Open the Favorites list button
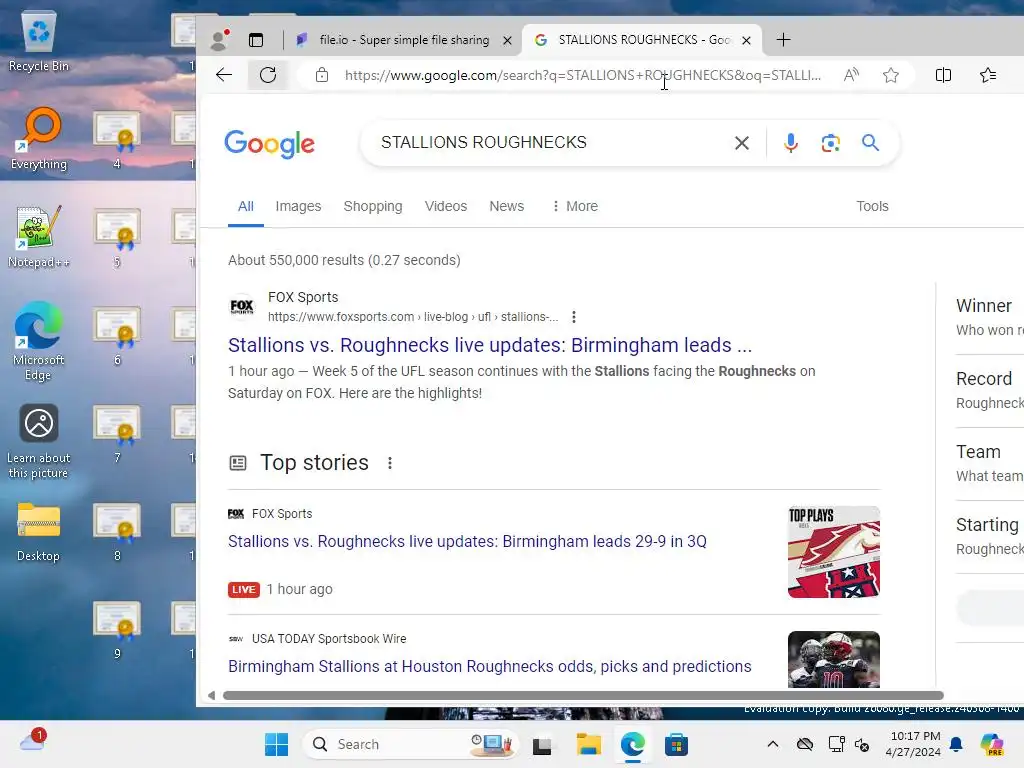1024x768 pixels. [988, 75]
